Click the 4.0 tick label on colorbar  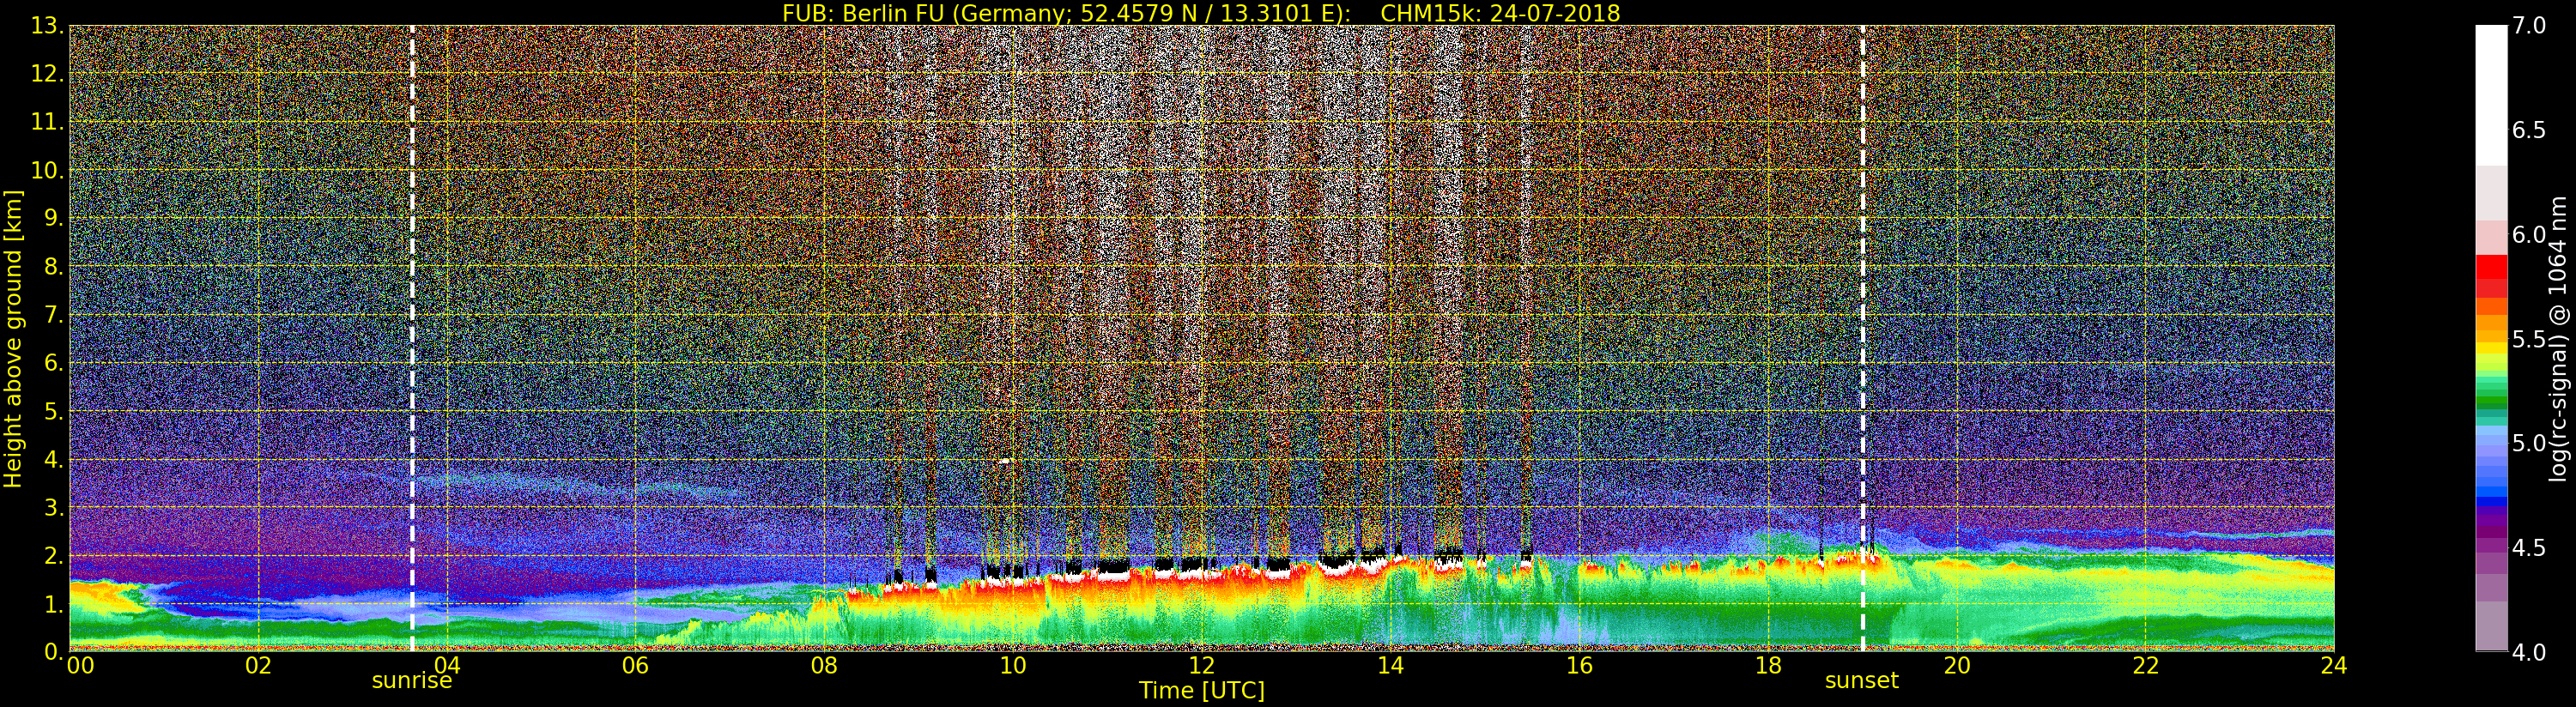[2529, 653]
